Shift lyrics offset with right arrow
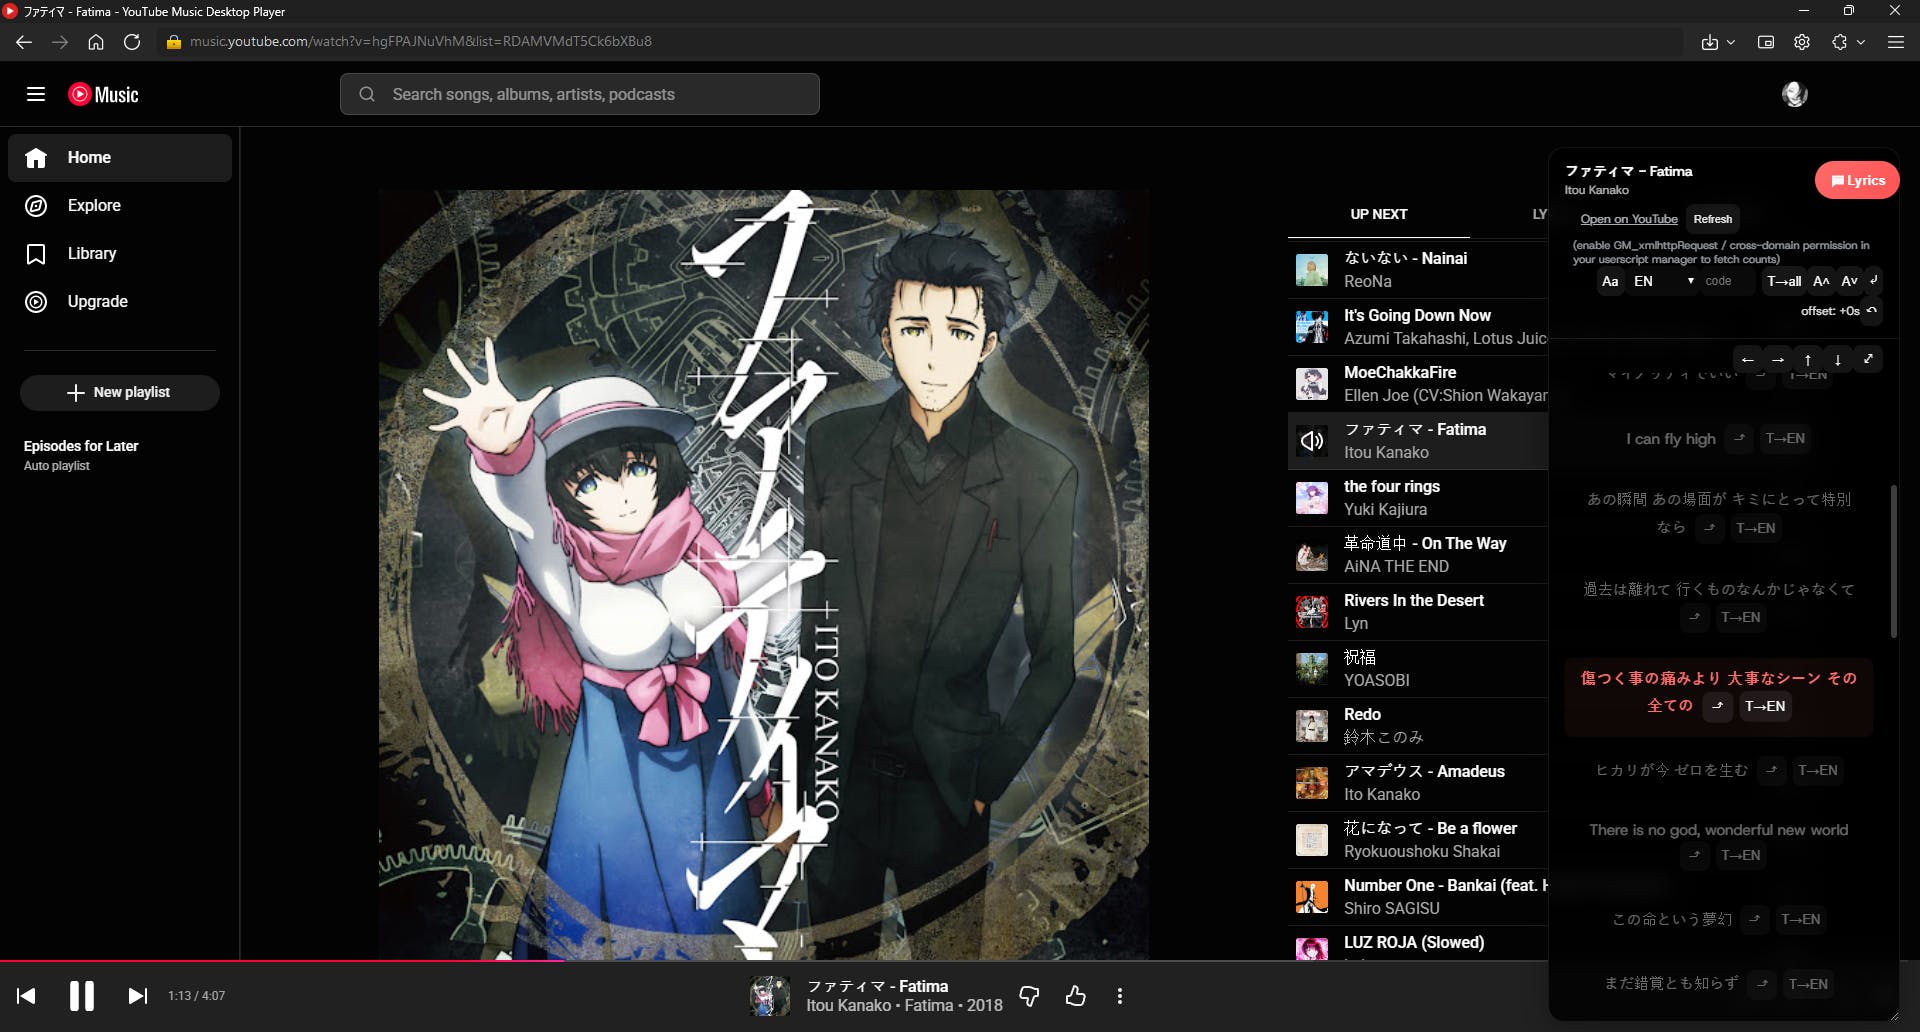This screenshot has height=1032, width=1920. coord(1777,360)
